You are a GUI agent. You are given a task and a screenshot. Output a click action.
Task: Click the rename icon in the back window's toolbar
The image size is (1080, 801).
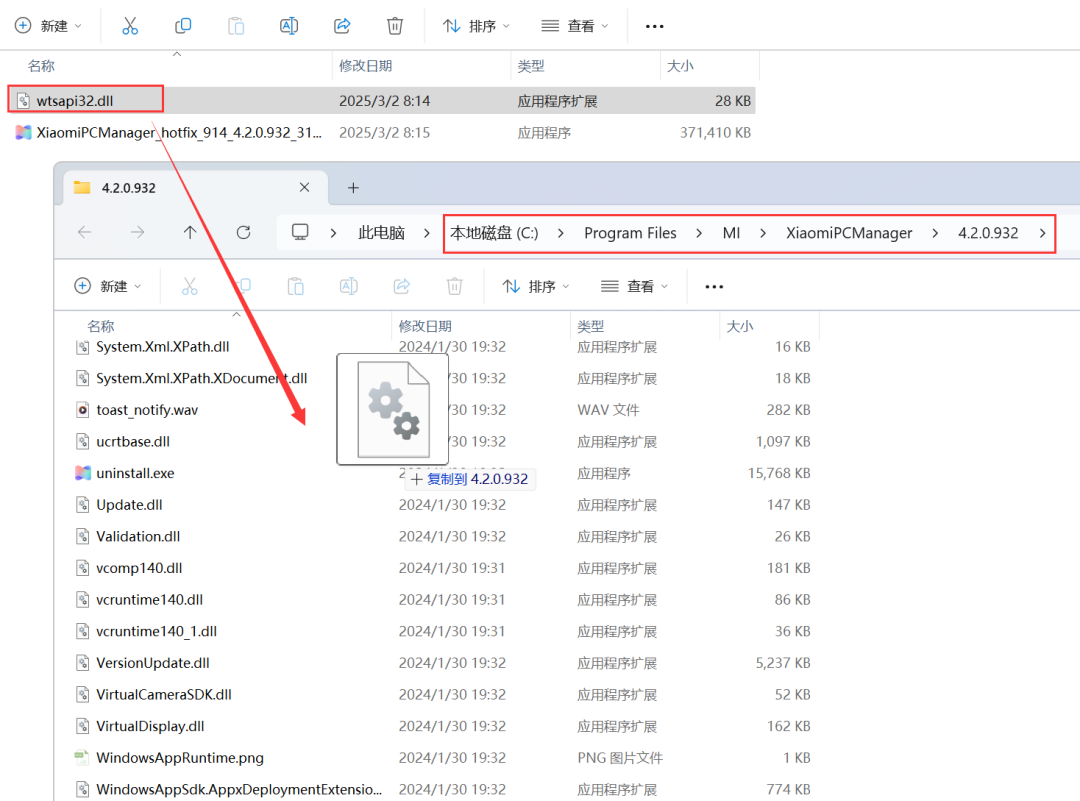[289, 26]
